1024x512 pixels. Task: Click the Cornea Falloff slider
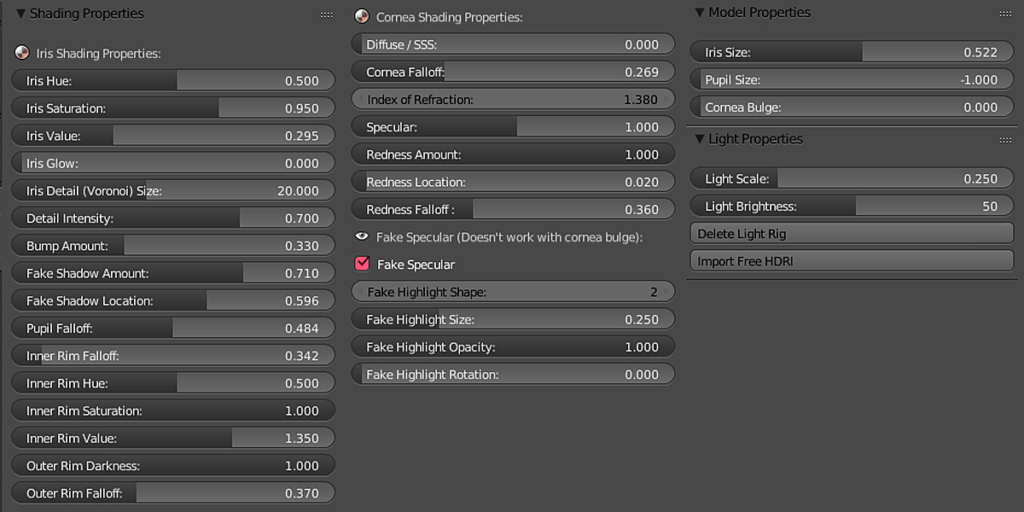(513, 72)
